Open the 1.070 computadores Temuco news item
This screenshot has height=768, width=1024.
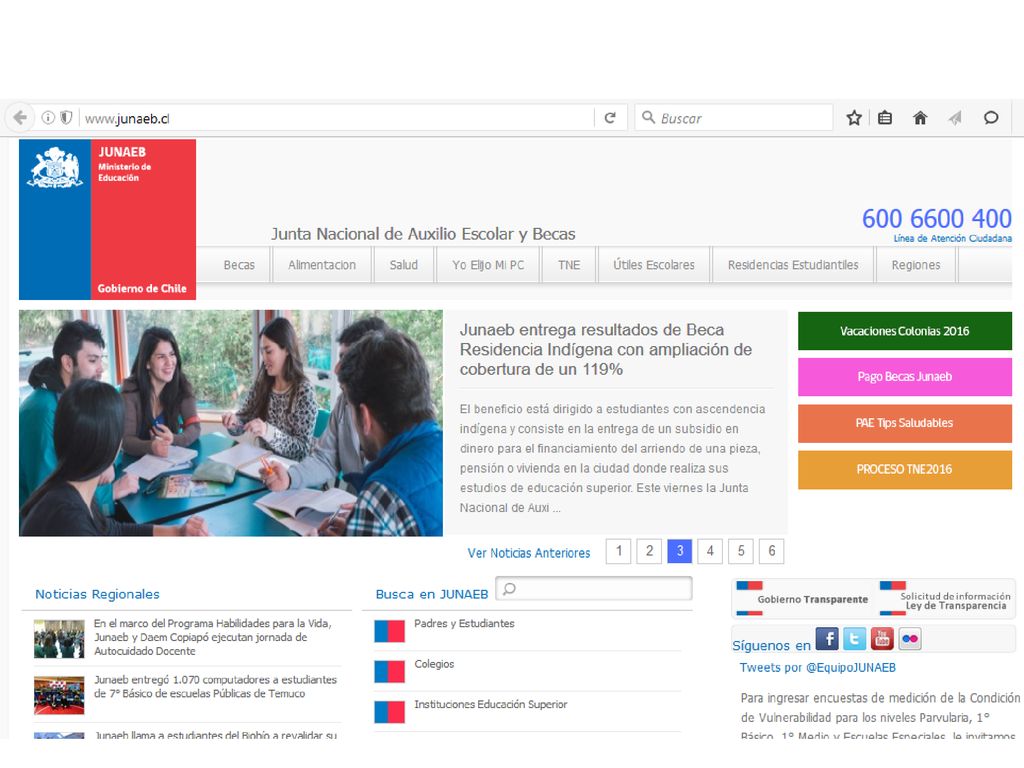pyautogui.click(x=216, y=686)
